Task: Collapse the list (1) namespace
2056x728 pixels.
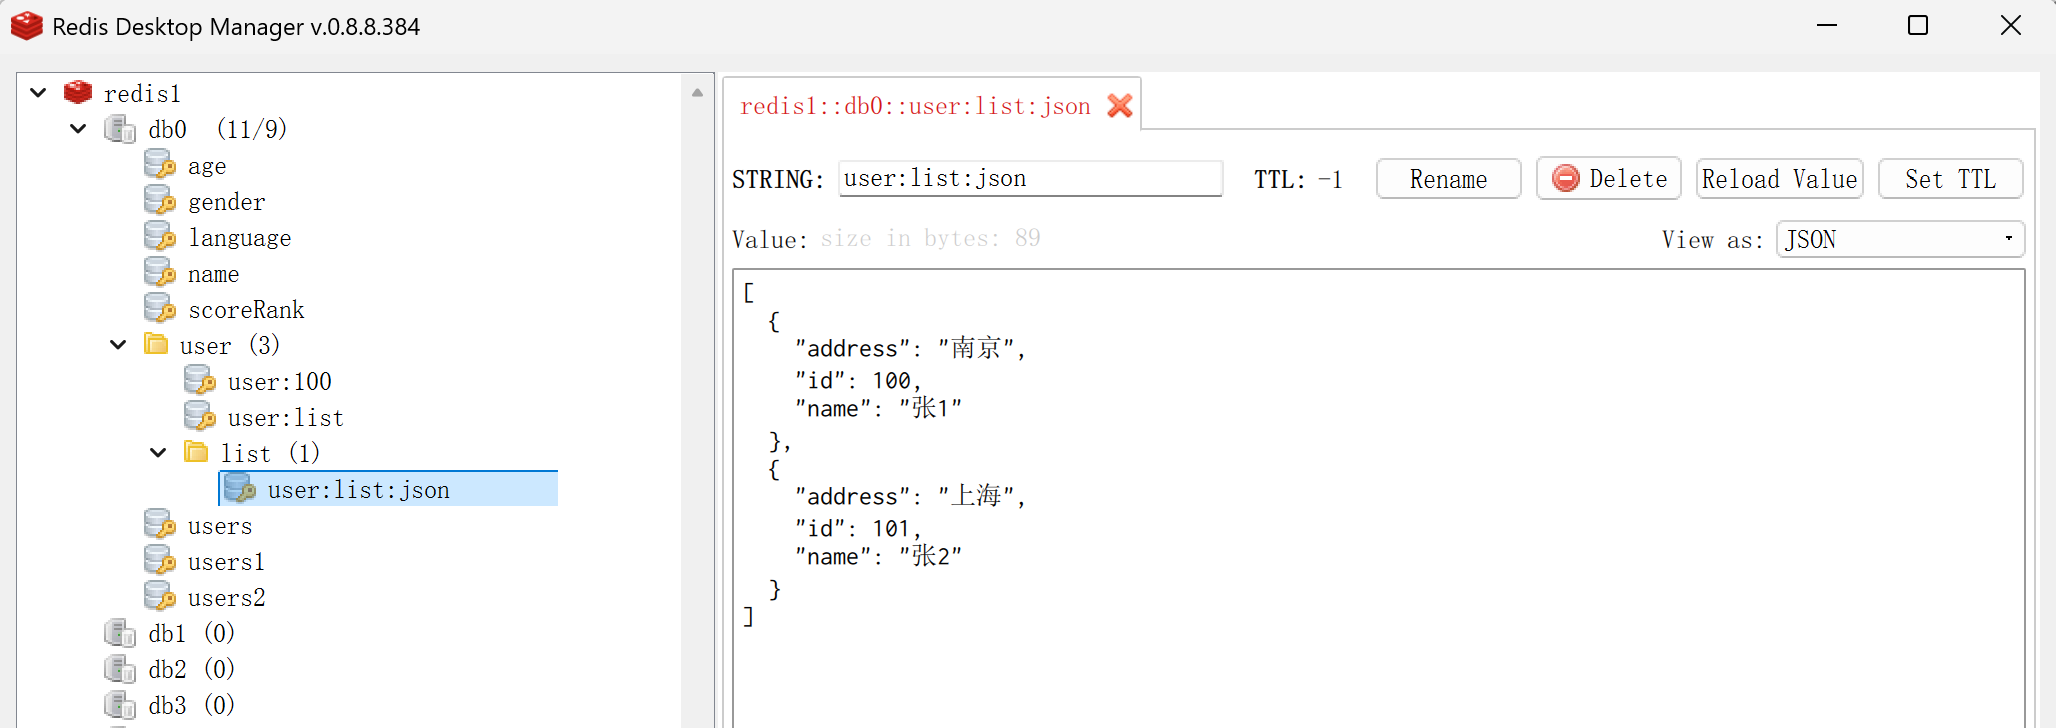Action: coord(158,453)
